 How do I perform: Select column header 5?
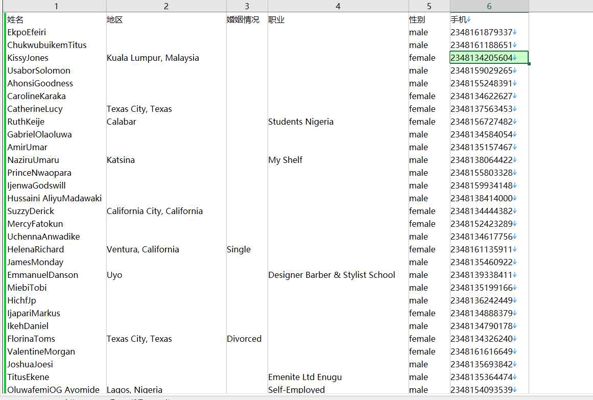point(429,6)
